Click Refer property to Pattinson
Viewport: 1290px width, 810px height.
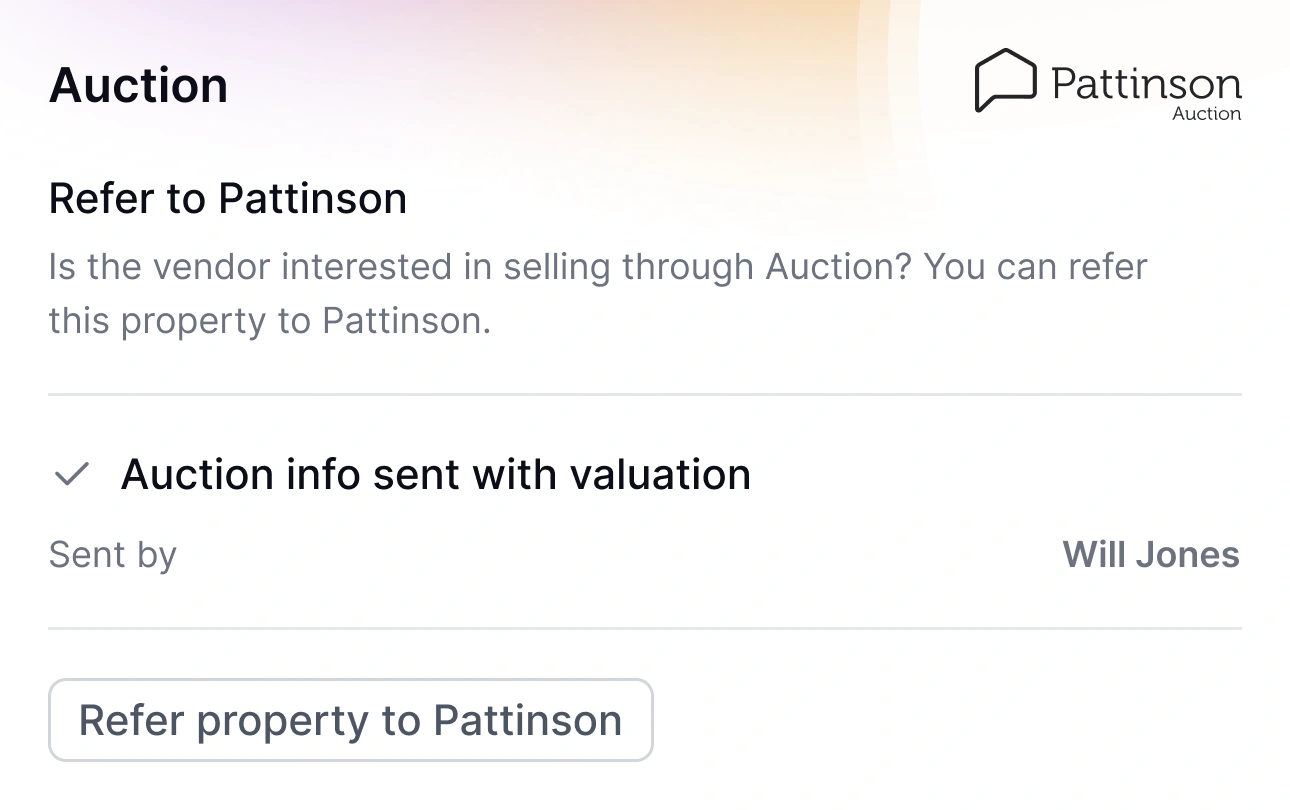click(x=350, y=720)
